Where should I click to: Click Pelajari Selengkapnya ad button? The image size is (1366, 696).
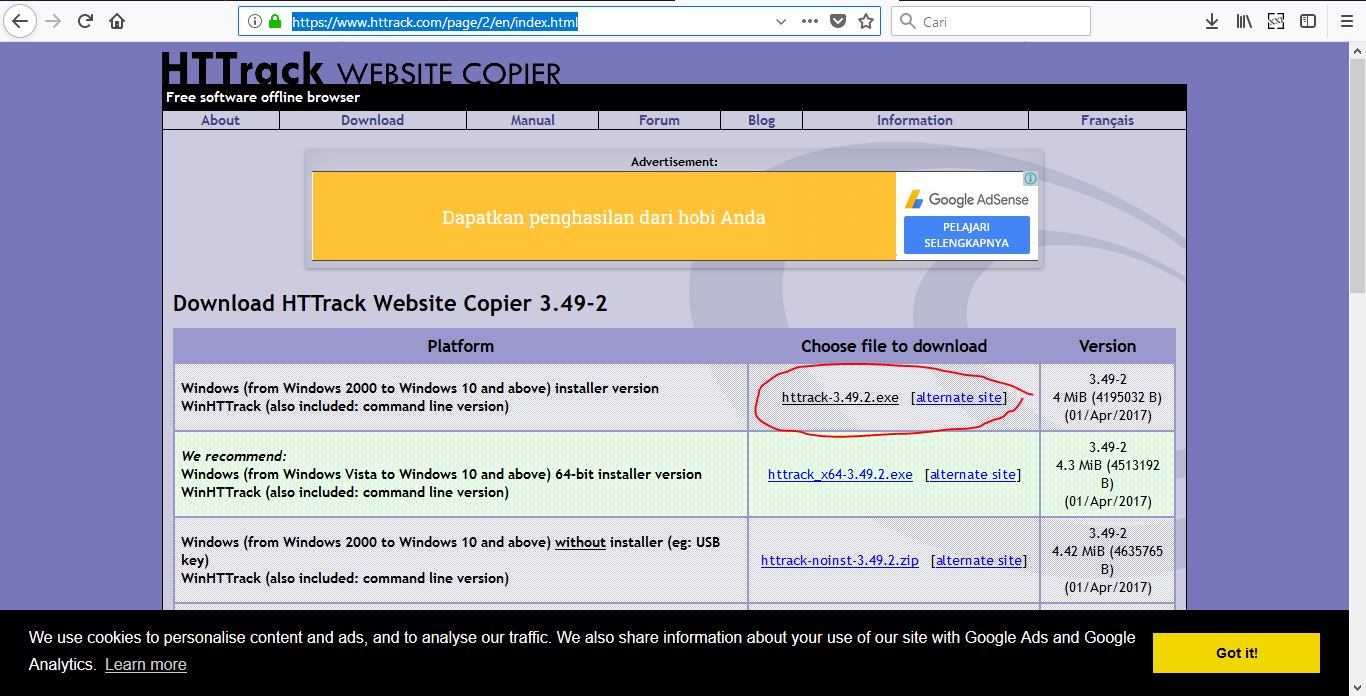coord(967,235)
